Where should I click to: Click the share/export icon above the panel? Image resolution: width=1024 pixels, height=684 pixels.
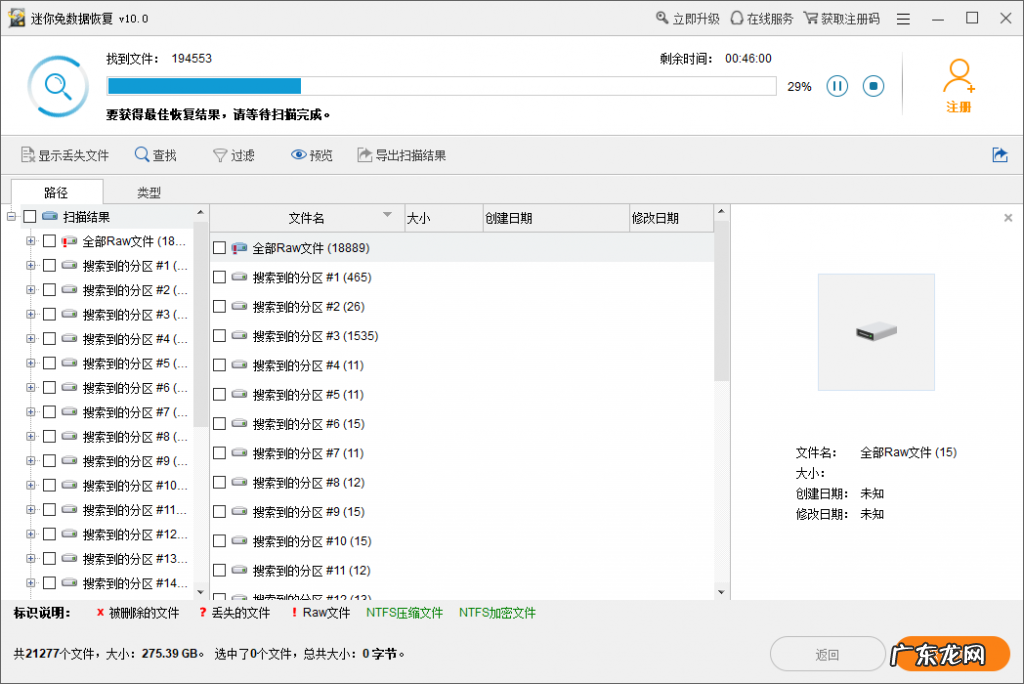[1001, 155]
